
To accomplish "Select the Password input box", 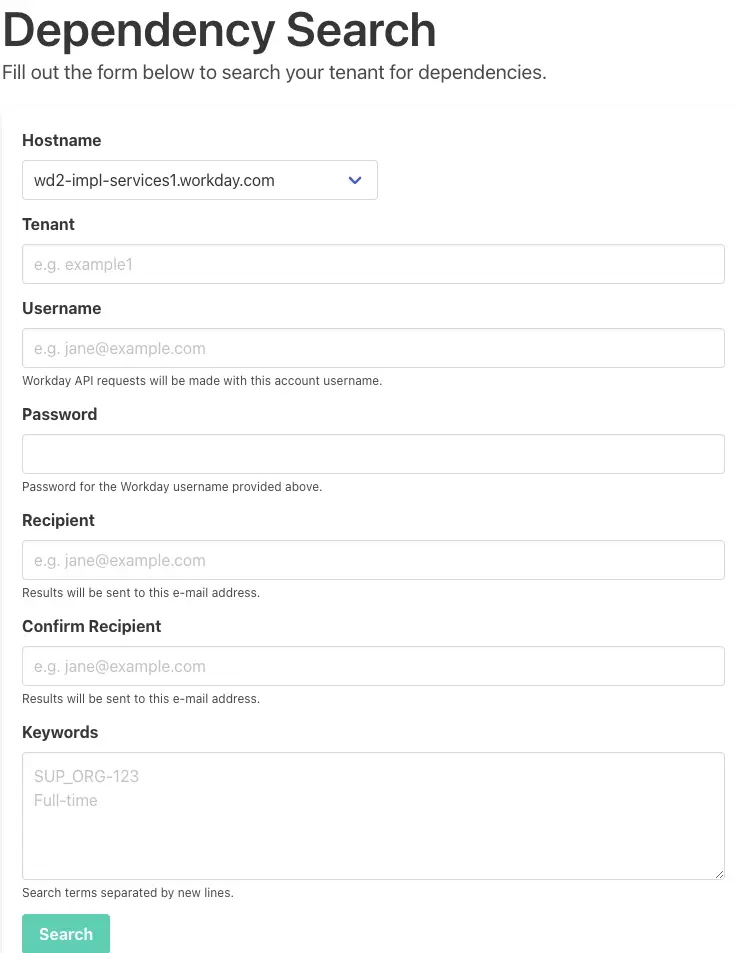I will [x=373, y=454].
